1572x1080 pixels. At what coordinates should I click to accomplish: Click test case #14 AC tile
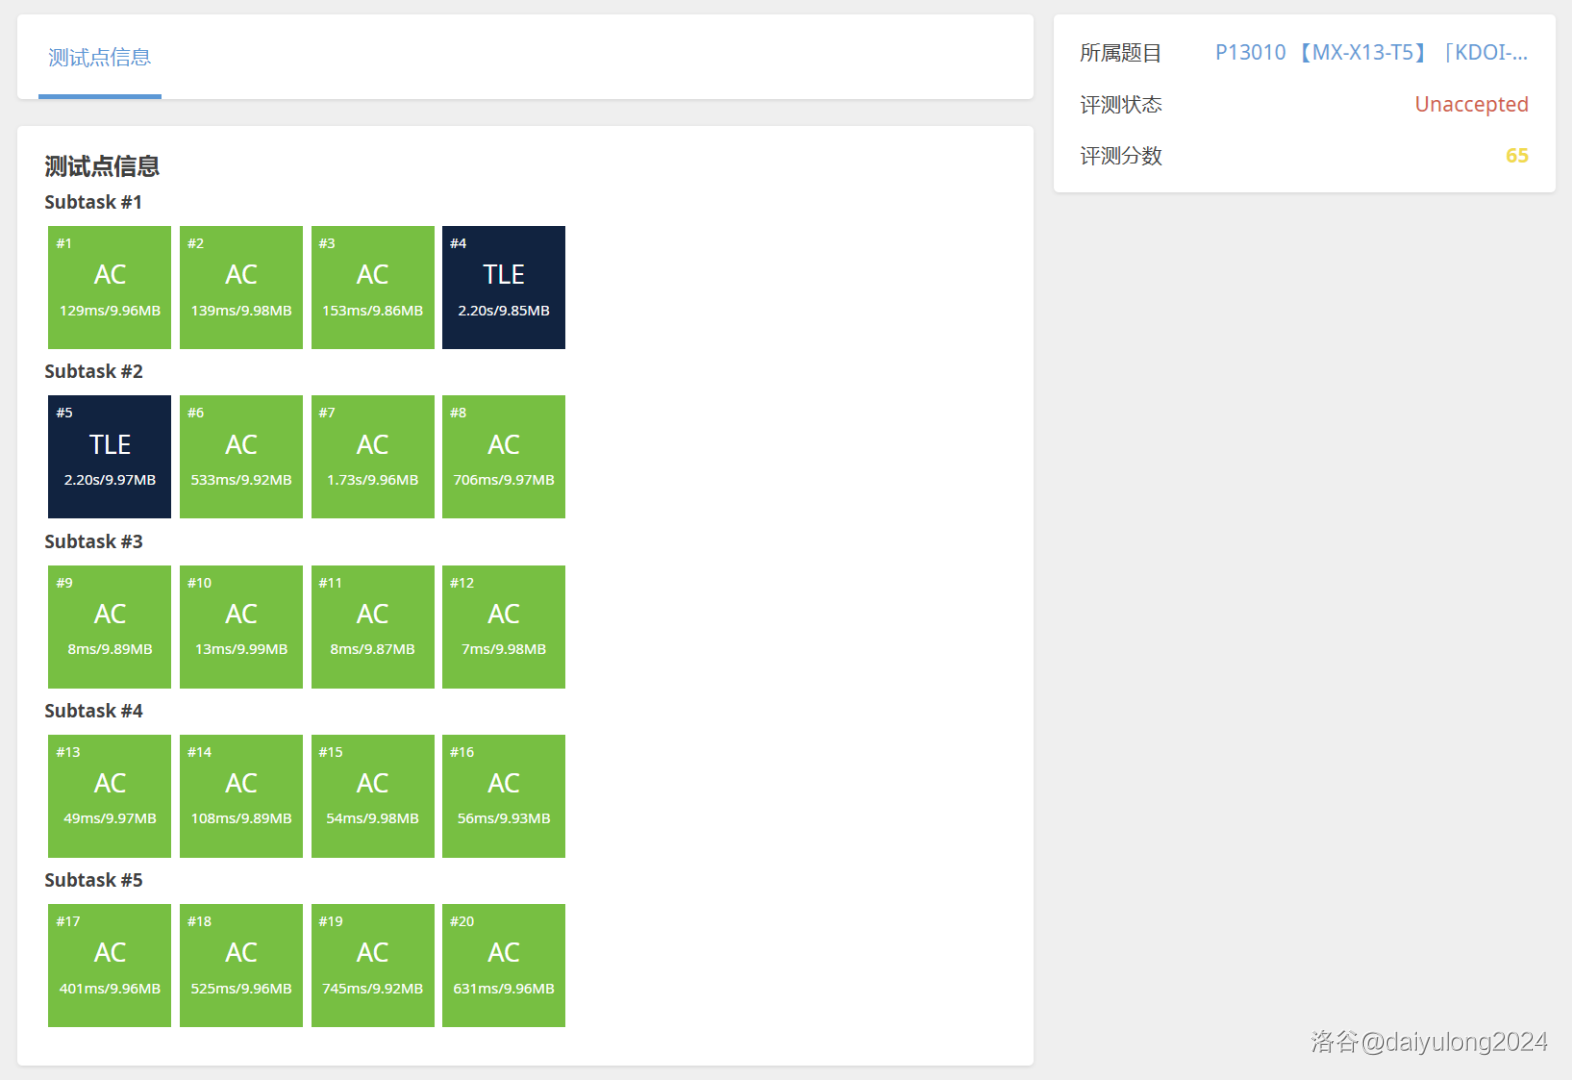[x=241, y=796]
